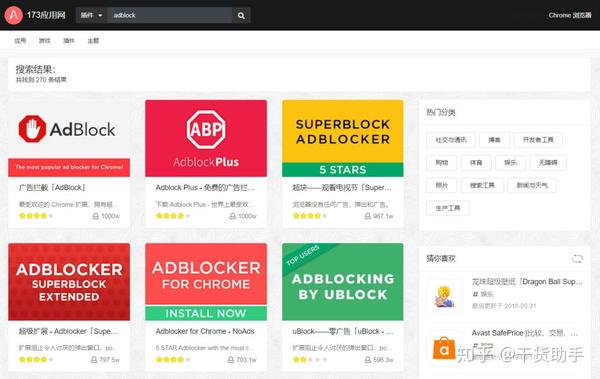Click the 龙珠超级壁纸「Dragon Ball Sup... title
Viewport: 600px width, 379px height.
coord(527,282)
